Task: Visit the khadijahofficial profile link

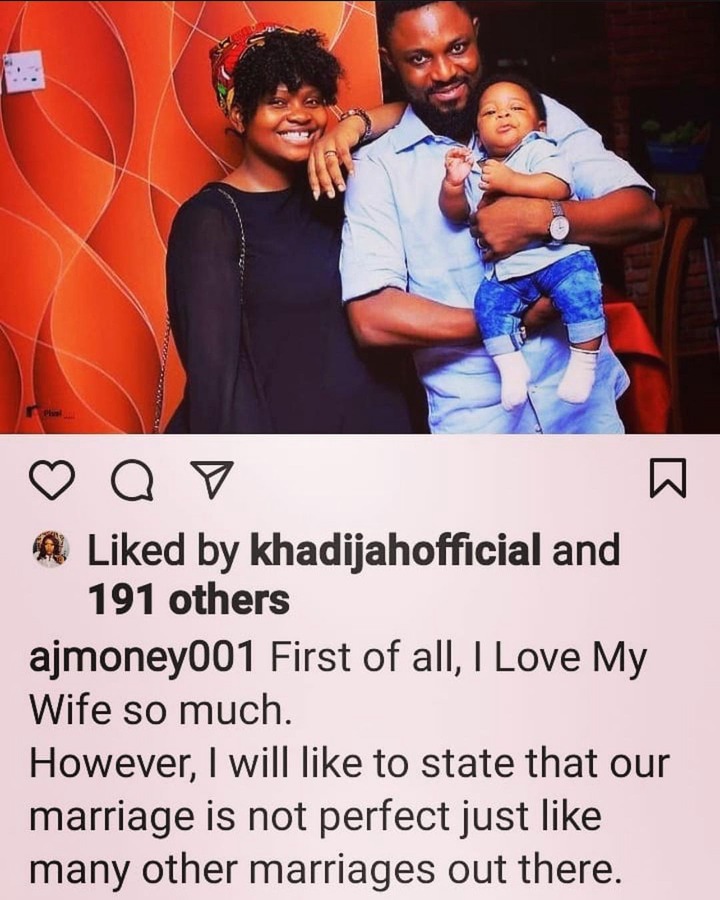Action: coord(396,549)
